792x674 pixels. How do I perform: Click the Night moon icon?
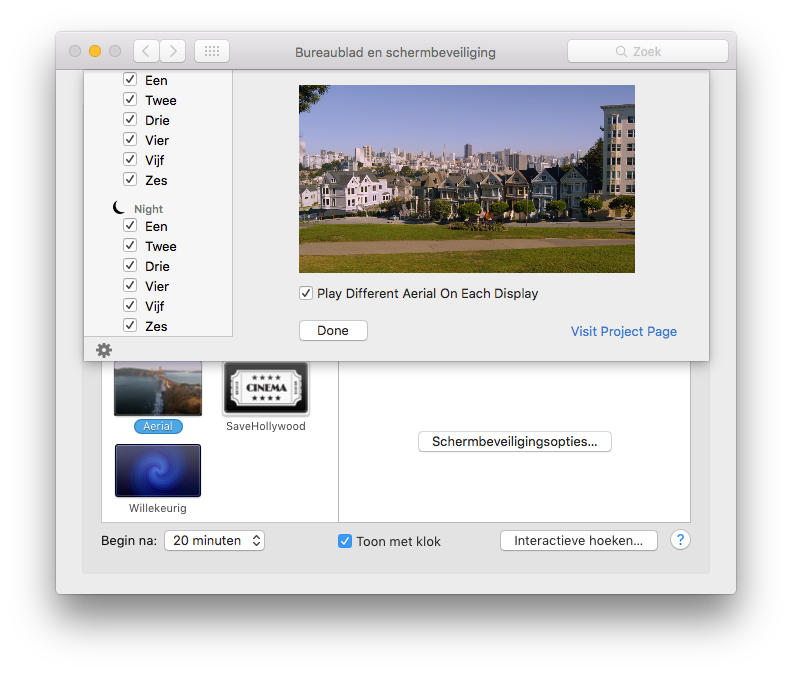[x=119, y=207]
